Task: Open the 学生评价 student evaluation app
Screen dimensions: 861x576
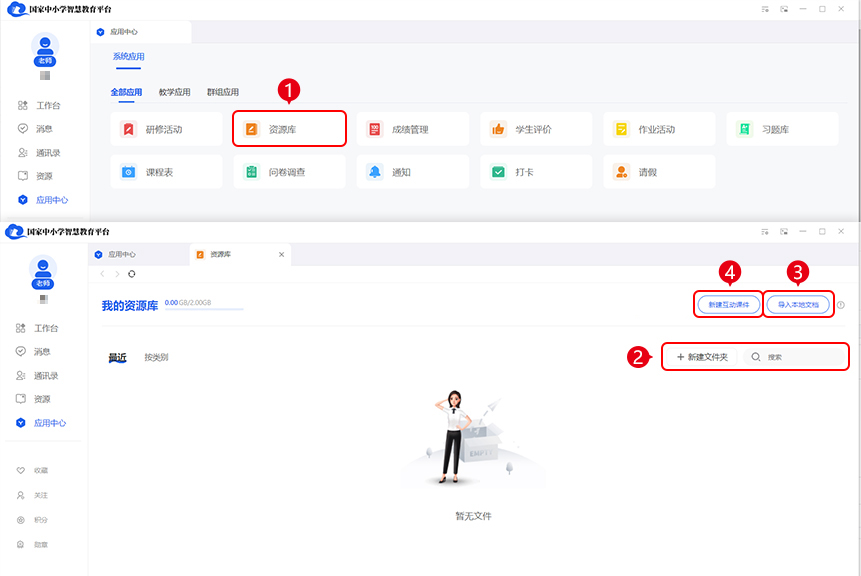Action: pyautogui.click(x=535, y=129)
